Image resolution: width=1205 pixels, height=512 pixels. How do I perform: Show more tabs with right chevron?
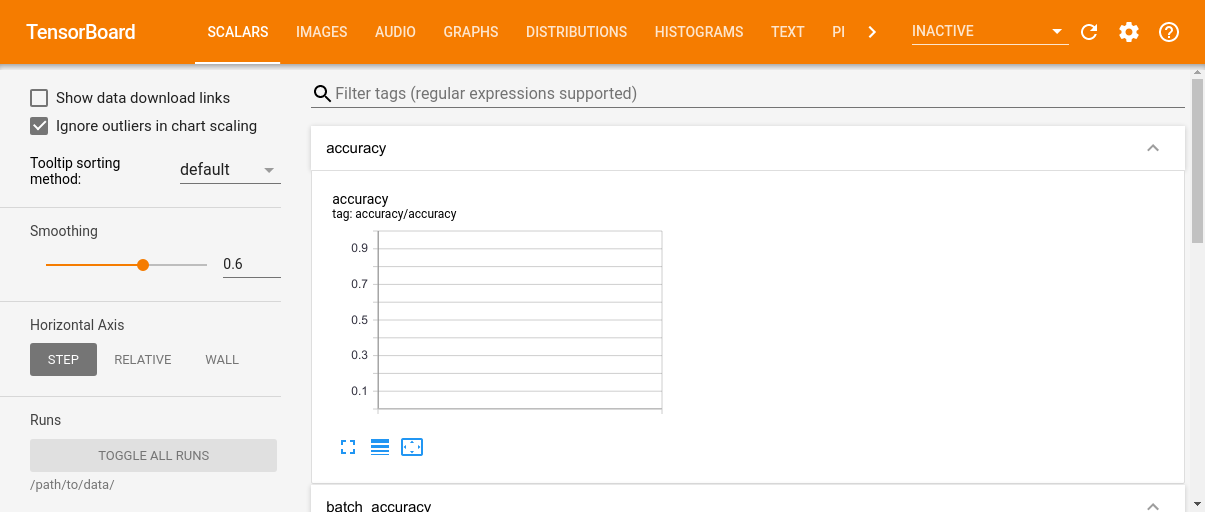point(872,32)
